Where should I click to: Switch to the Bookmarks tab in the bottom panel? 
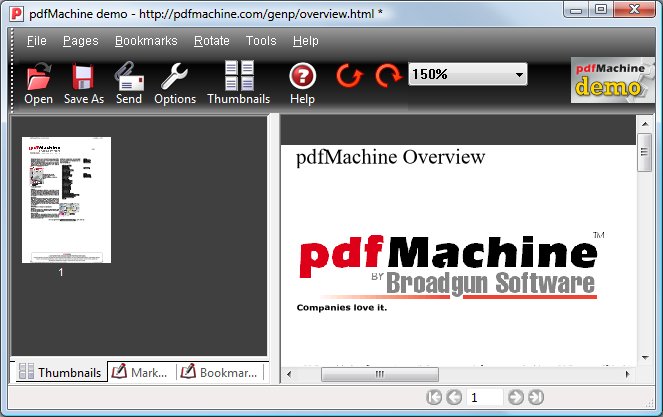point(220,373)
